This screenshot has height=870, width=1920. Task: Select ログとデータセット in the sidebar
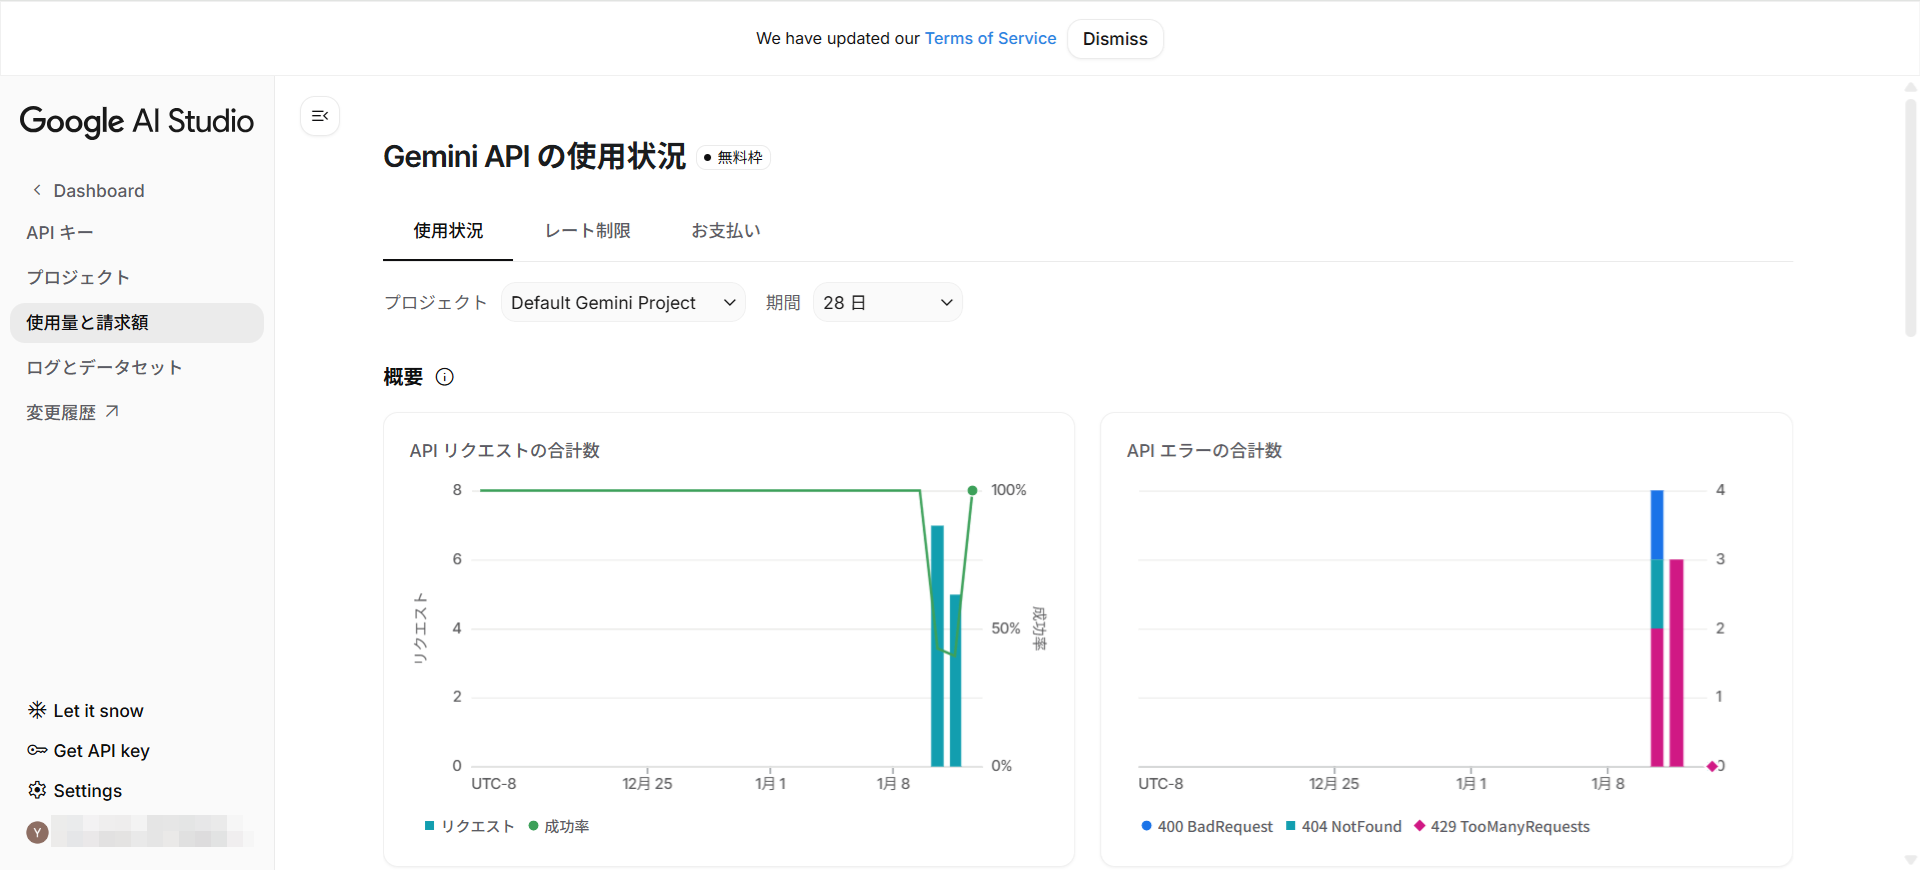[104, 367]
